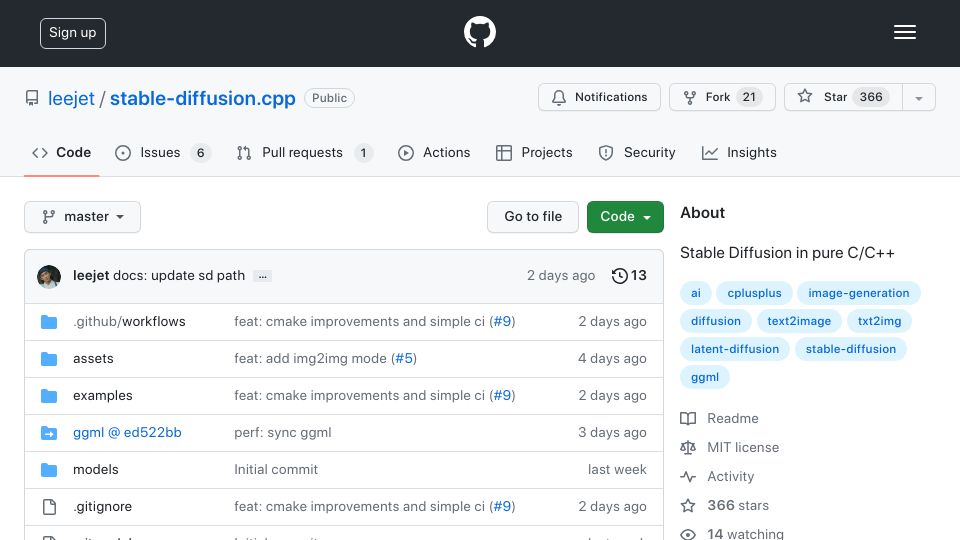
Task: Open the hamburger navigation menu
Action: click(x=904, y=32)
